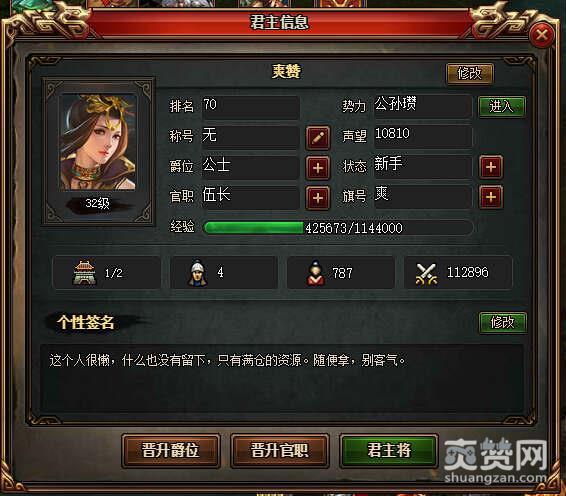
Task: Click the plus icon next to 爵位 公士
Action: tap(318, 168)
